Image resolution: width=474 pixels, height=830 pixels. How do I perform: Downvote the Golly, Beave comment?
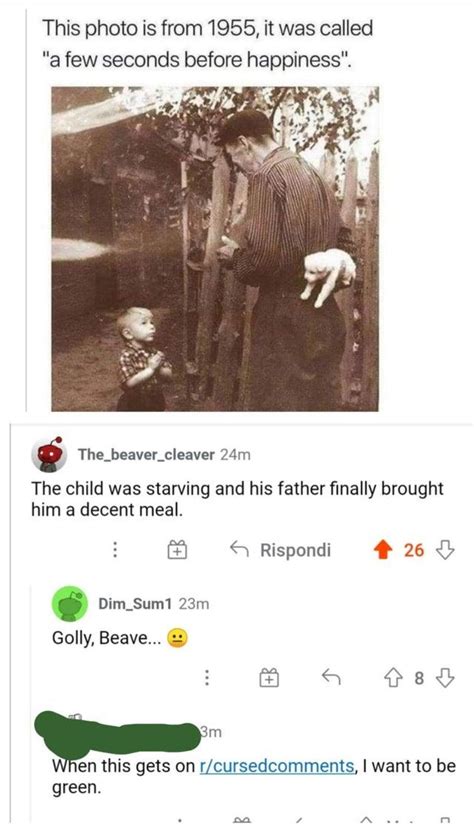coord(445,678)
